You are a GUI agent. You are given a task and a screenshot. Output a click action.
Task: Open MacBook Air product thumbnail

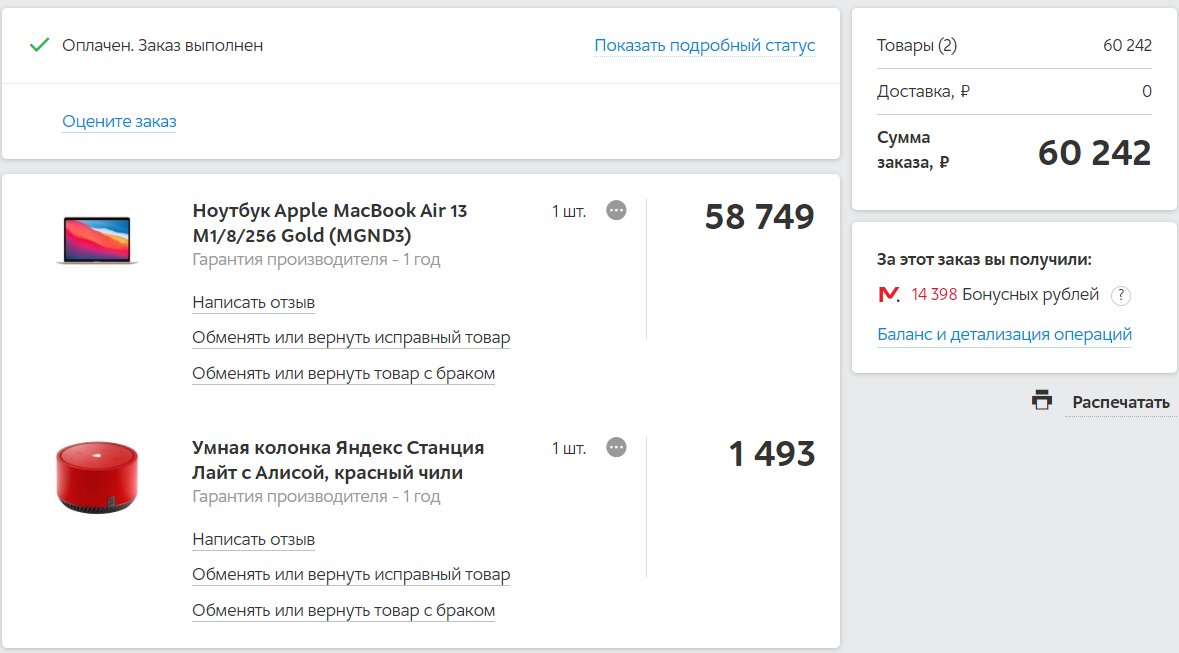point(97,240)
